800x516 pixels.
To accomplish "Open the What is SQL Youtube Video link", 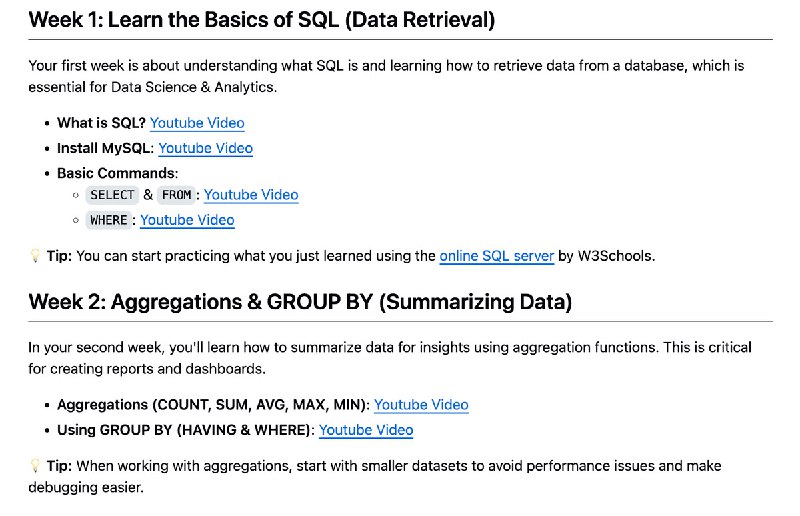I will point(197,123).
